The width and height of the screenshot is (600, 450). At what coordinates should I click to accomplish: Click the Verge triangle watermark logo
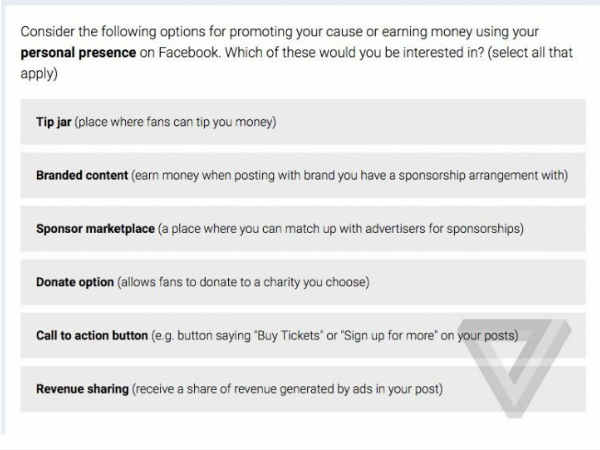(514, 368)
